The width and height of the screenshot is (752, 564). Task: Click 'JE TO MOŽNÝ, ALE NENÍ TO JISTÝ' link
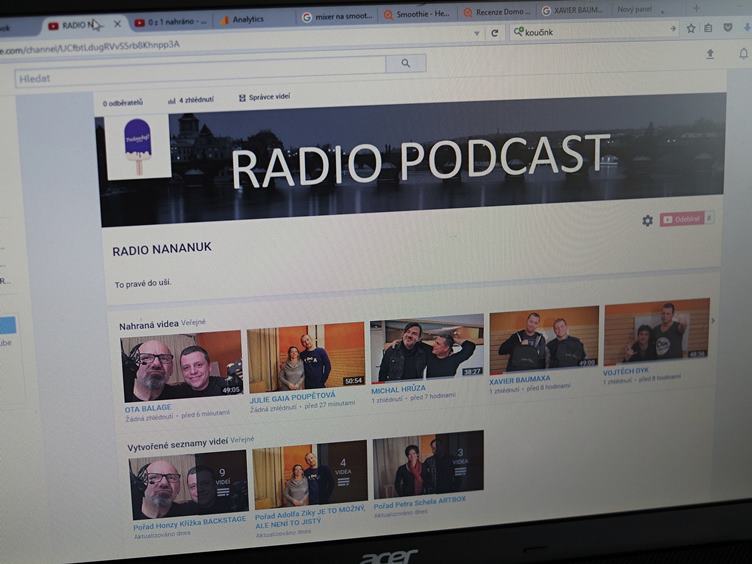click(x=310, y=517)
